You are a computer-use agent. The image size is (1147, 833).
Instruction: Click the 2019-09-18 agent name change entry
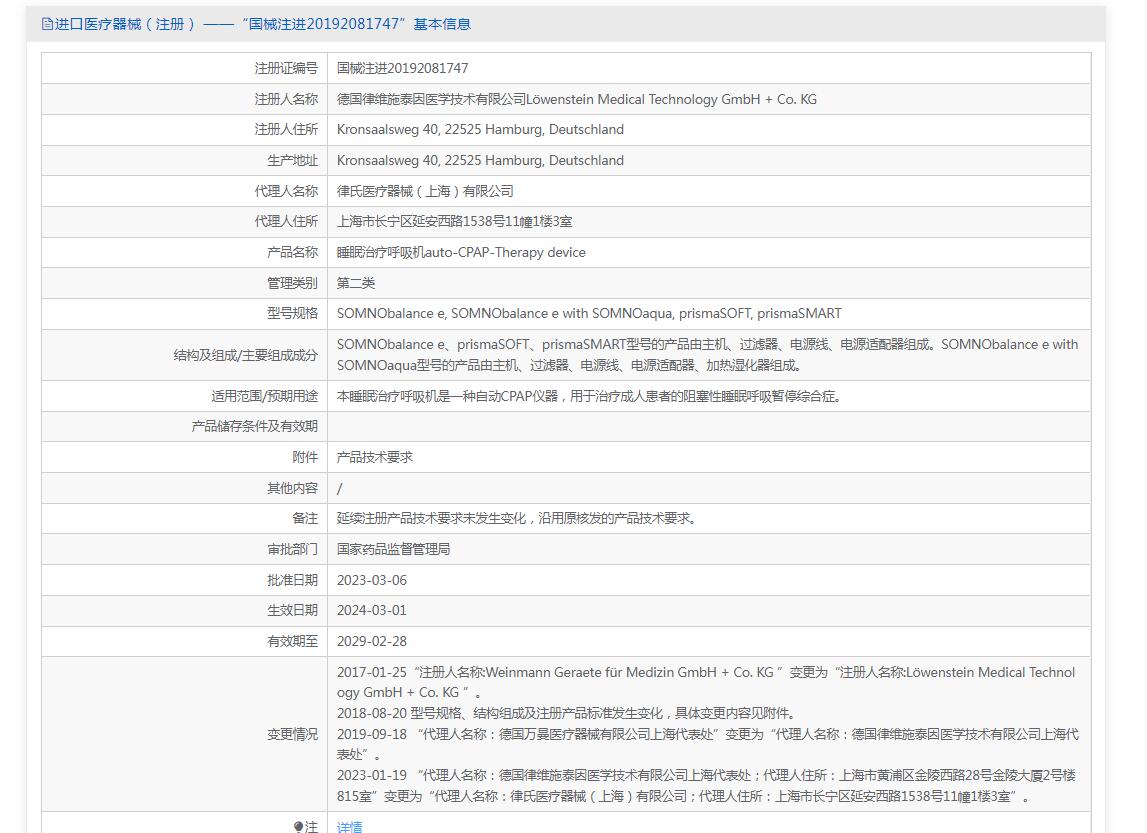707,744
